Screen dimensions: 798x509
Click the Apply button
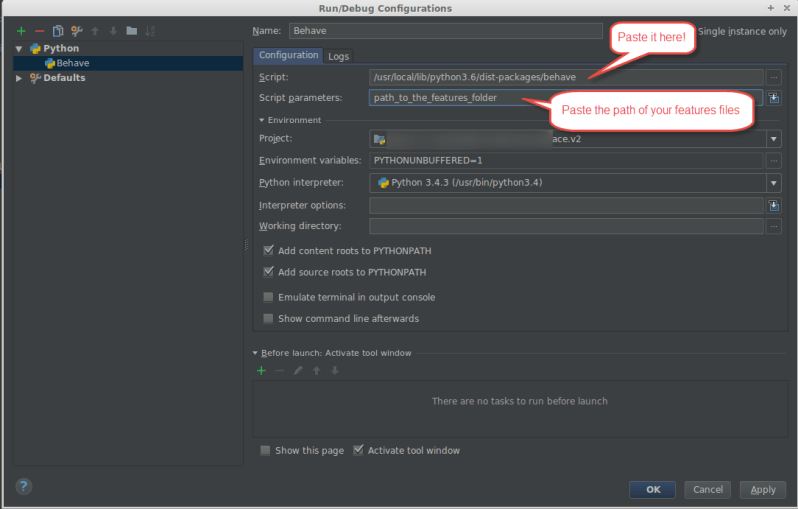pyautogui.click(x=763, y=490)
